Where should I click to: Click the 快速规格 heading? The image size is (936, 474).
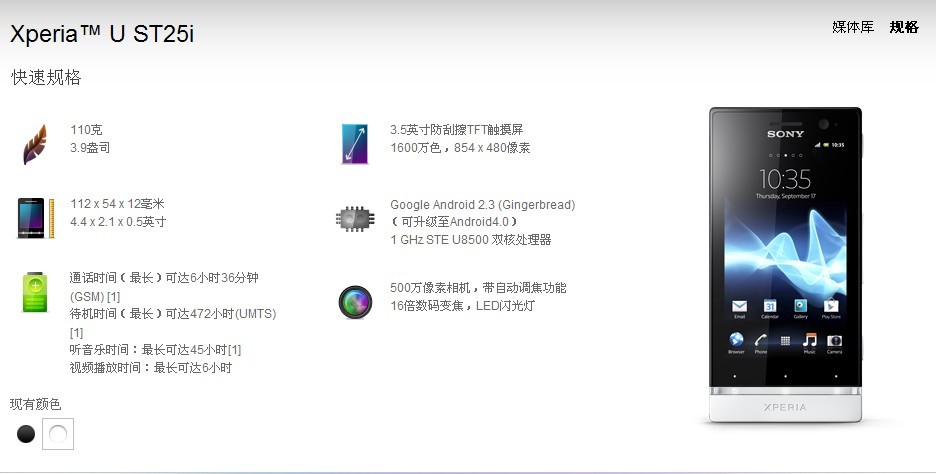[46, 77]
